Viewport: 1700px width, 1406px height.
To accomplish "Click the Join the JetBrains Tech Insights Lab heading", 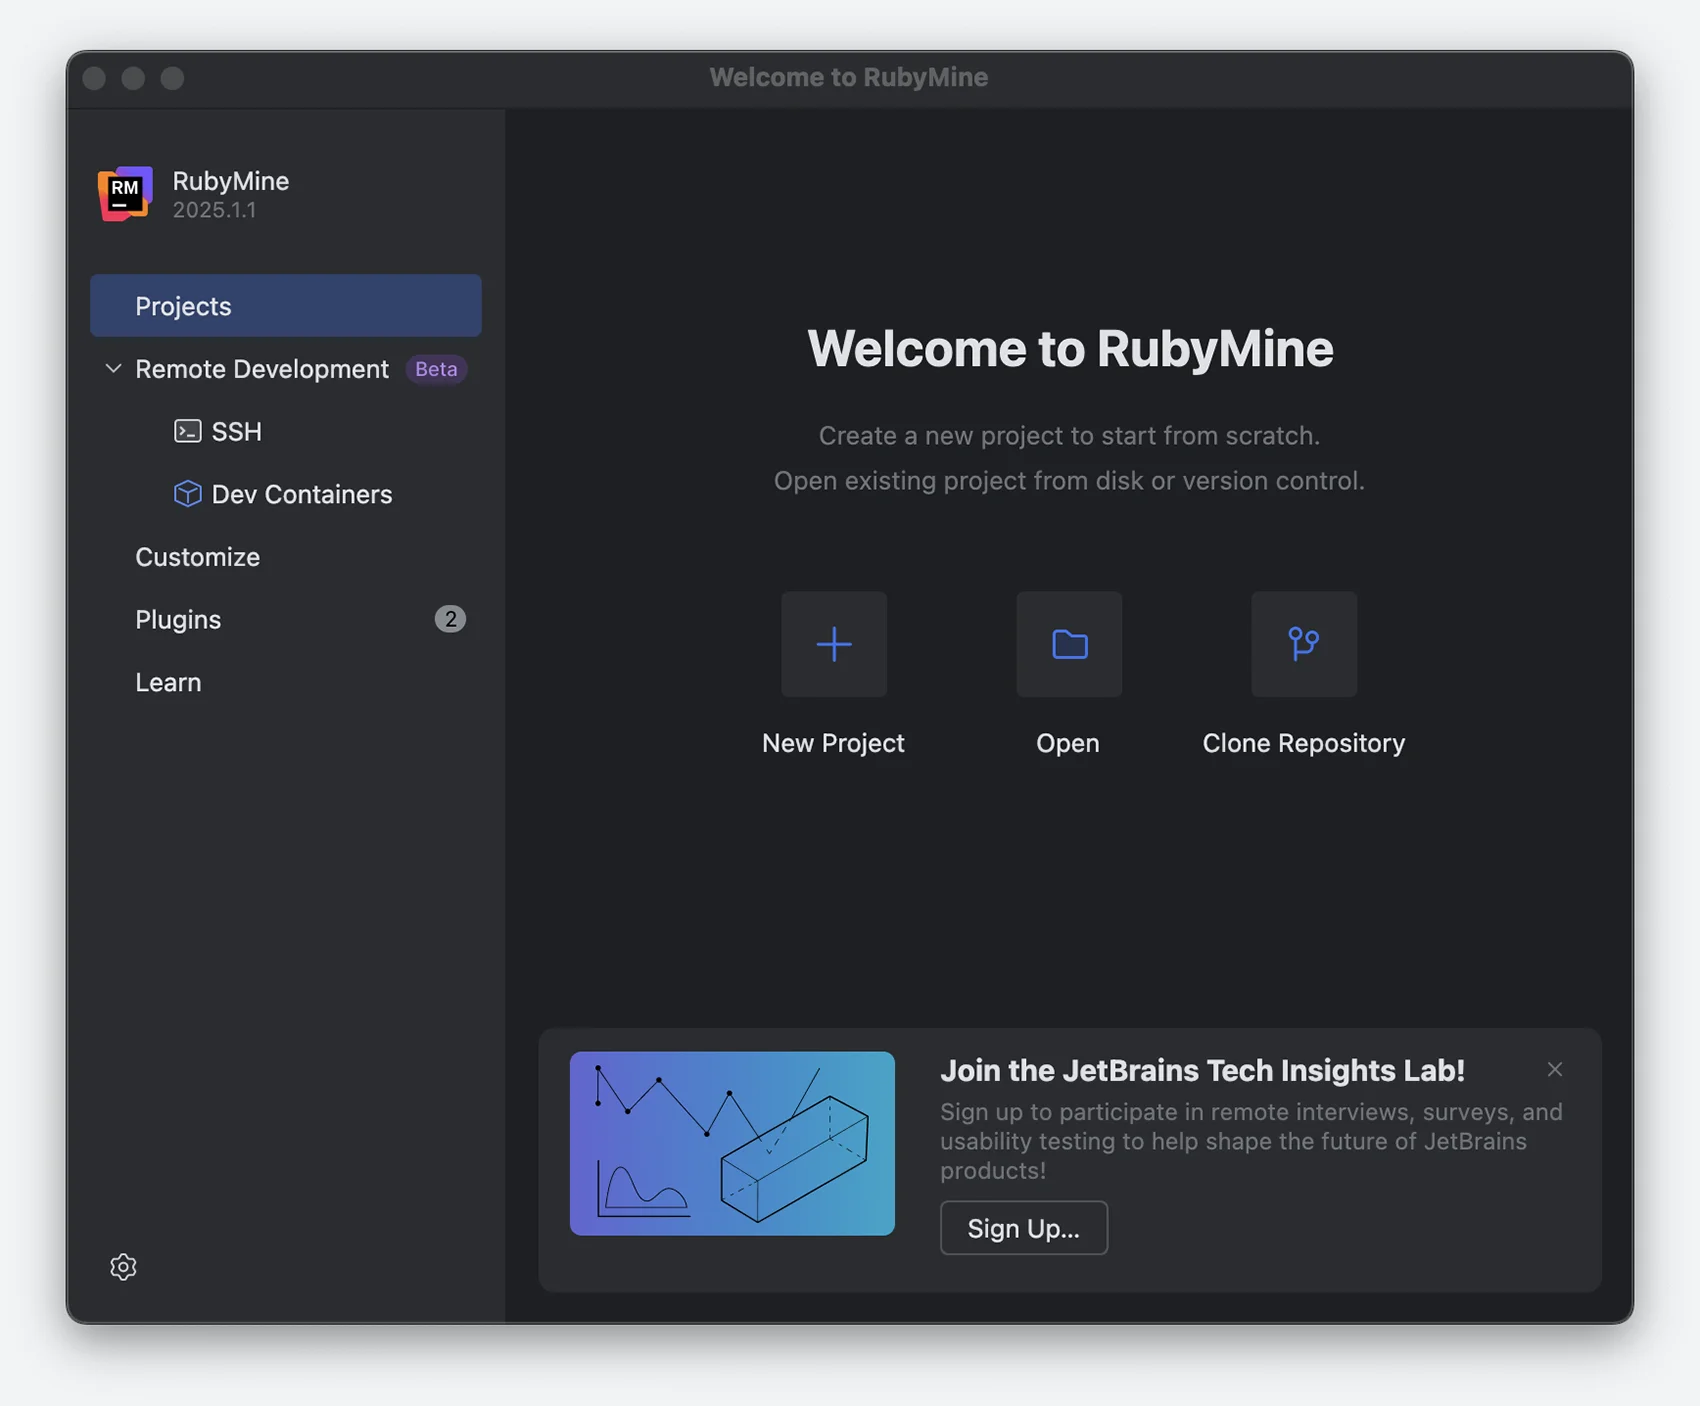I will (x=1202, y=1070).
